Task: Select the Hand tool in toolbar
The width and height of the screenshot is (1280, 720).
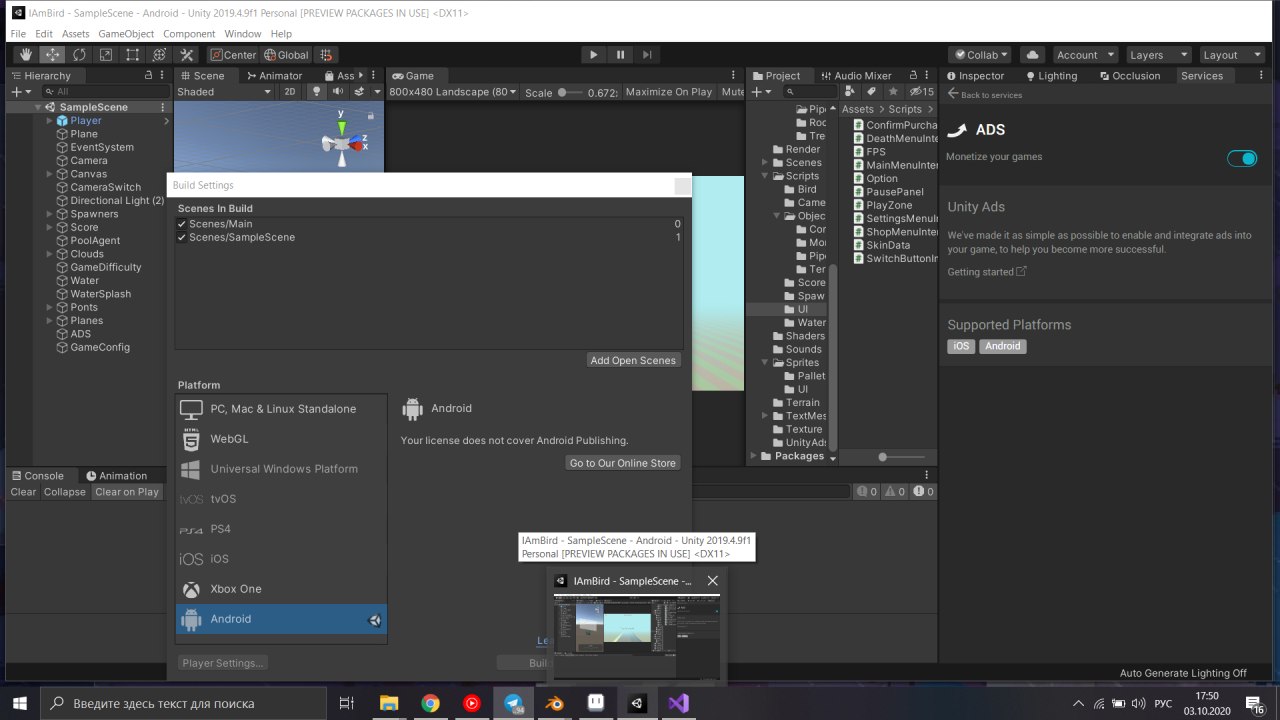Action: point(25,55)
